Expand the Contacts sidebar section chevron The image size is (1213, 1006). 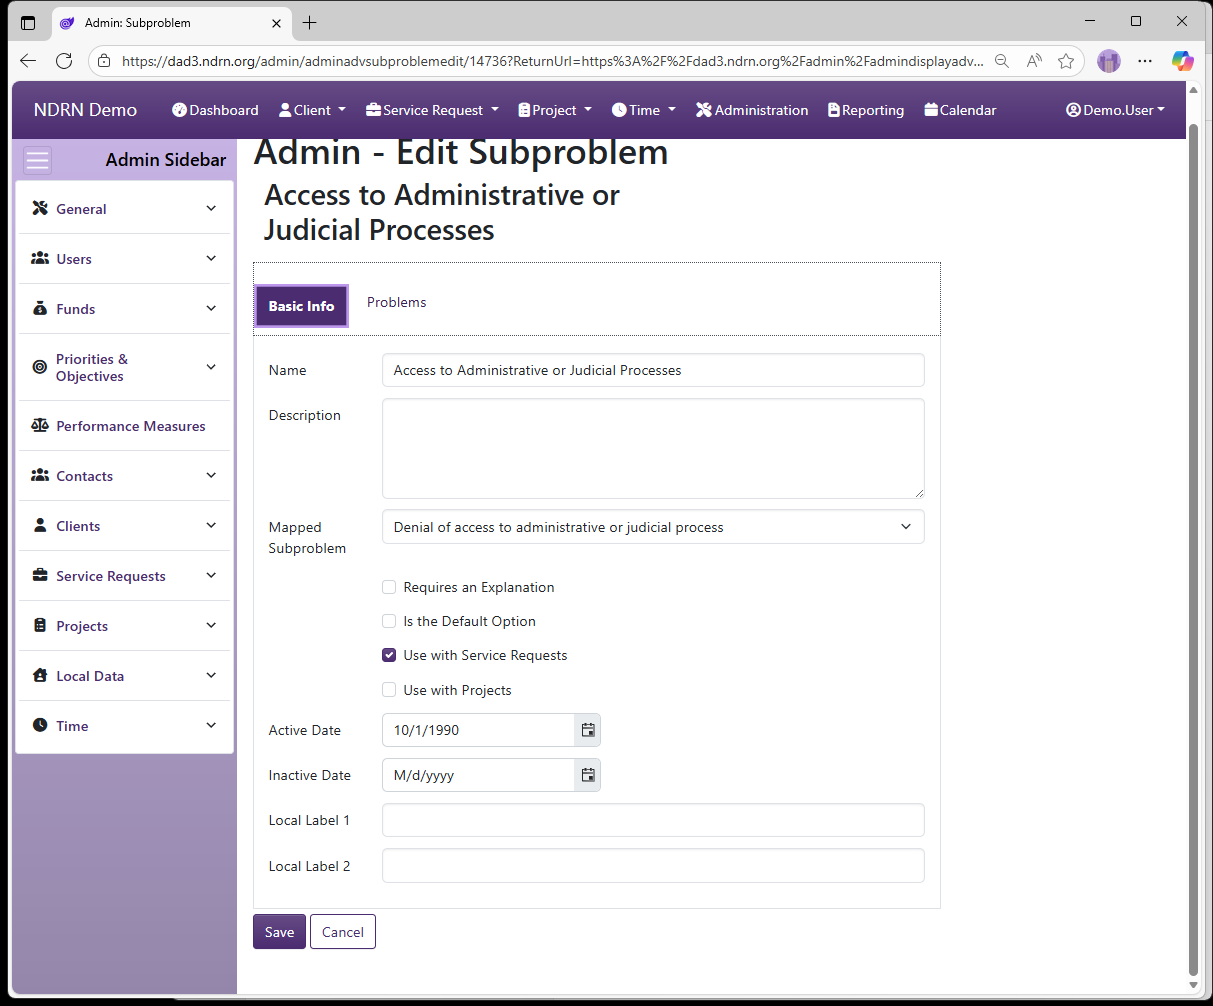pyautogui.click(x=211, y=475)
